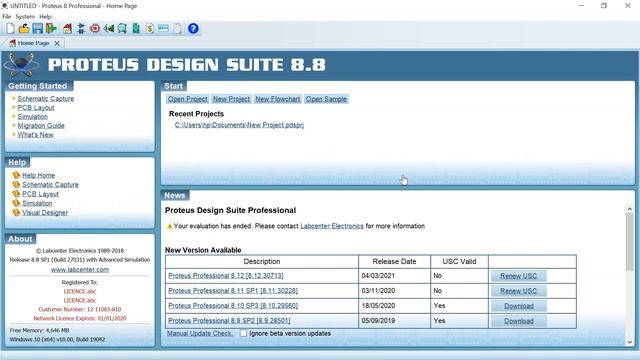Open recent New Project.pdsprj file
The image size is (640, 360).
click(239, 125)
